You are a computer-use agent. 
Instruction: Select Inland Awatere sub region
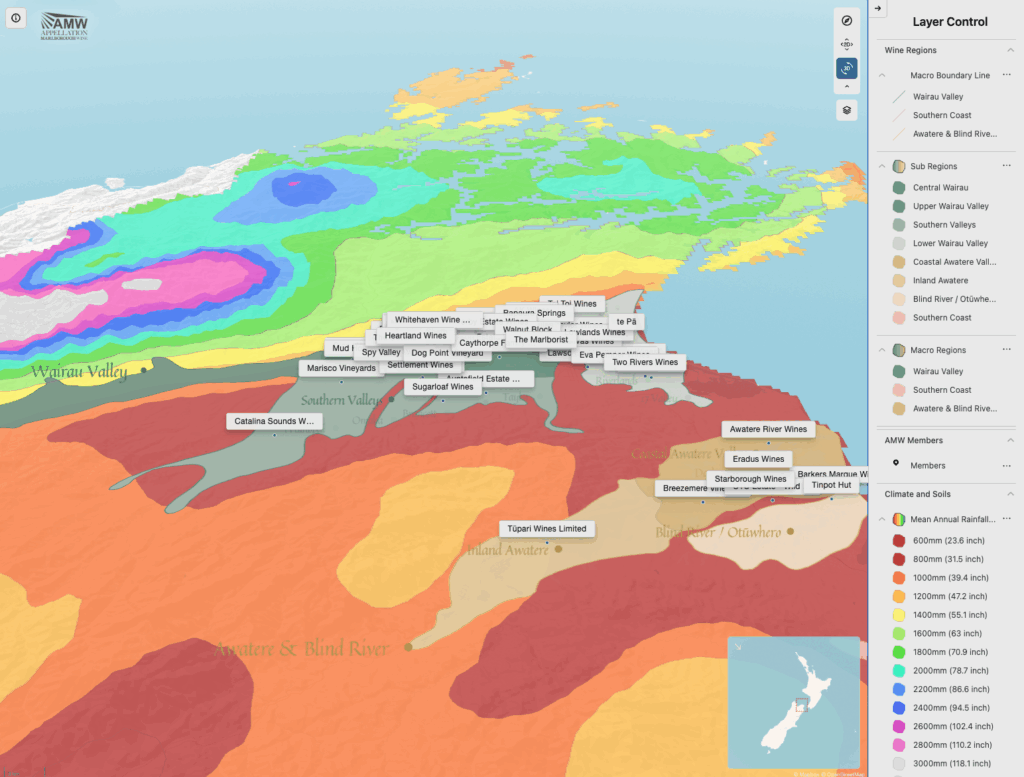tap(940, 281)
